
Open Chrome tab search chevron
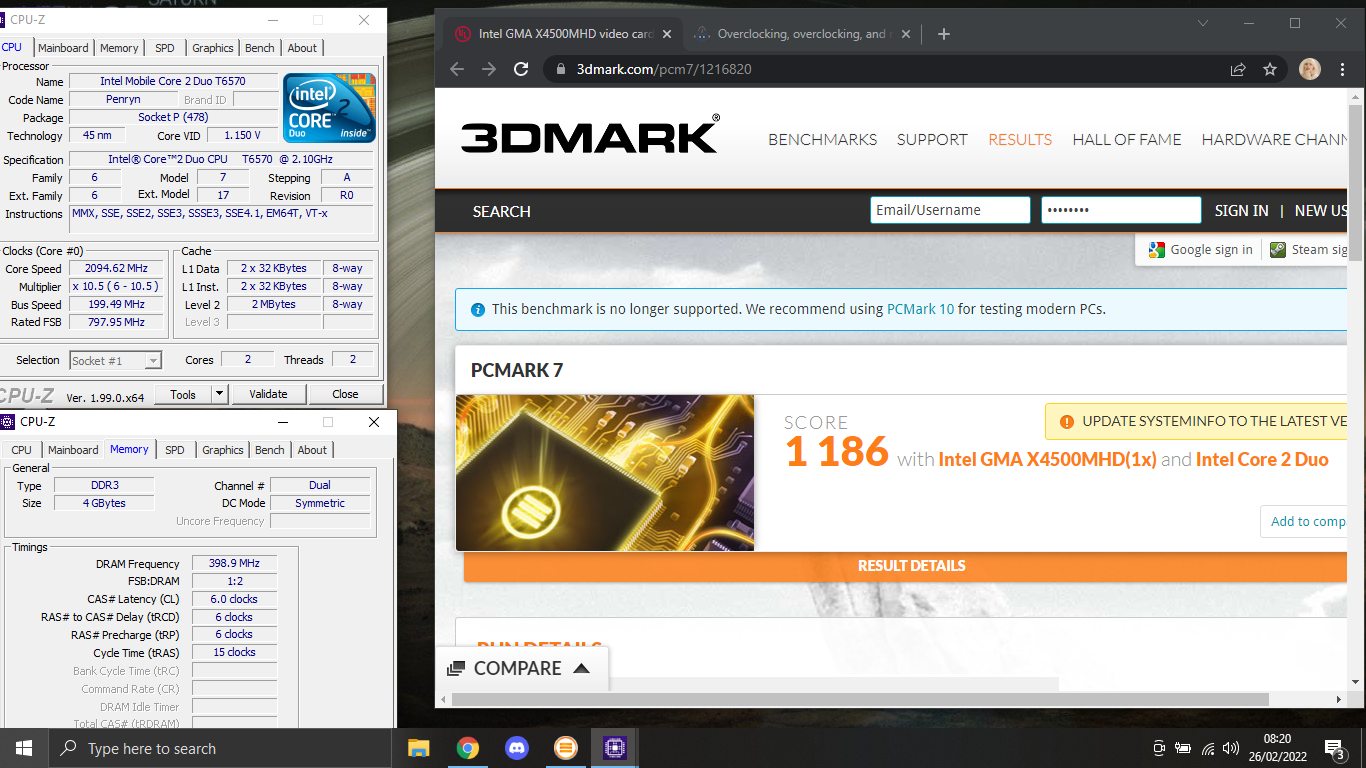[1203, 23]
